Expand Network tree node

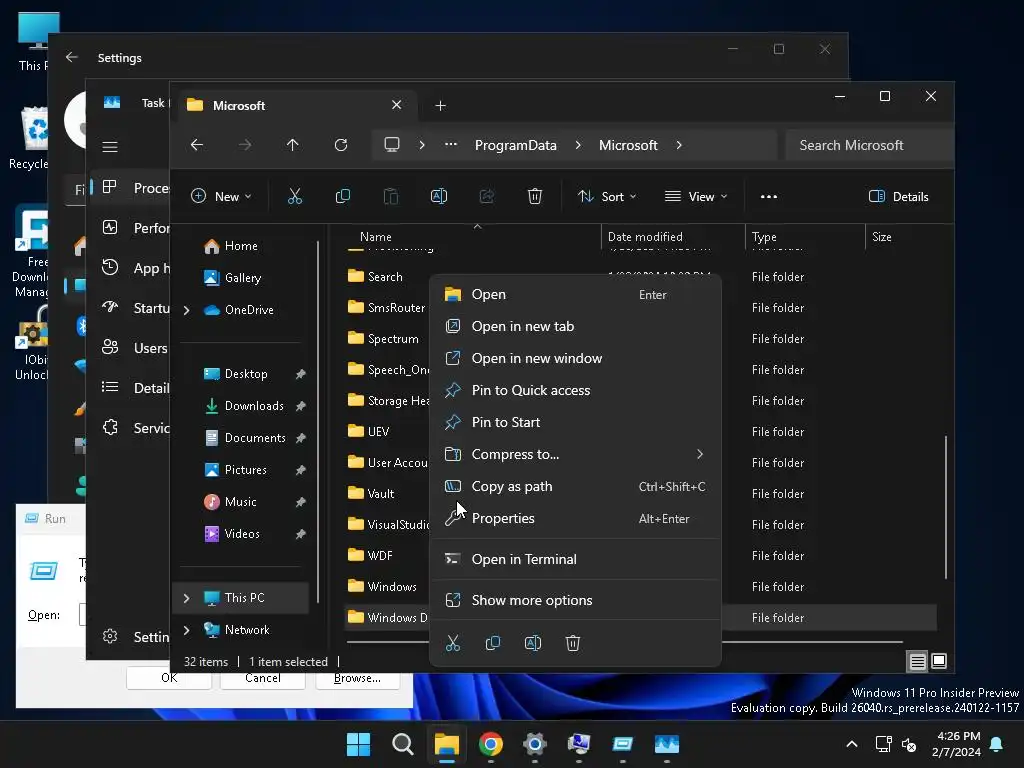click(187, 630)
